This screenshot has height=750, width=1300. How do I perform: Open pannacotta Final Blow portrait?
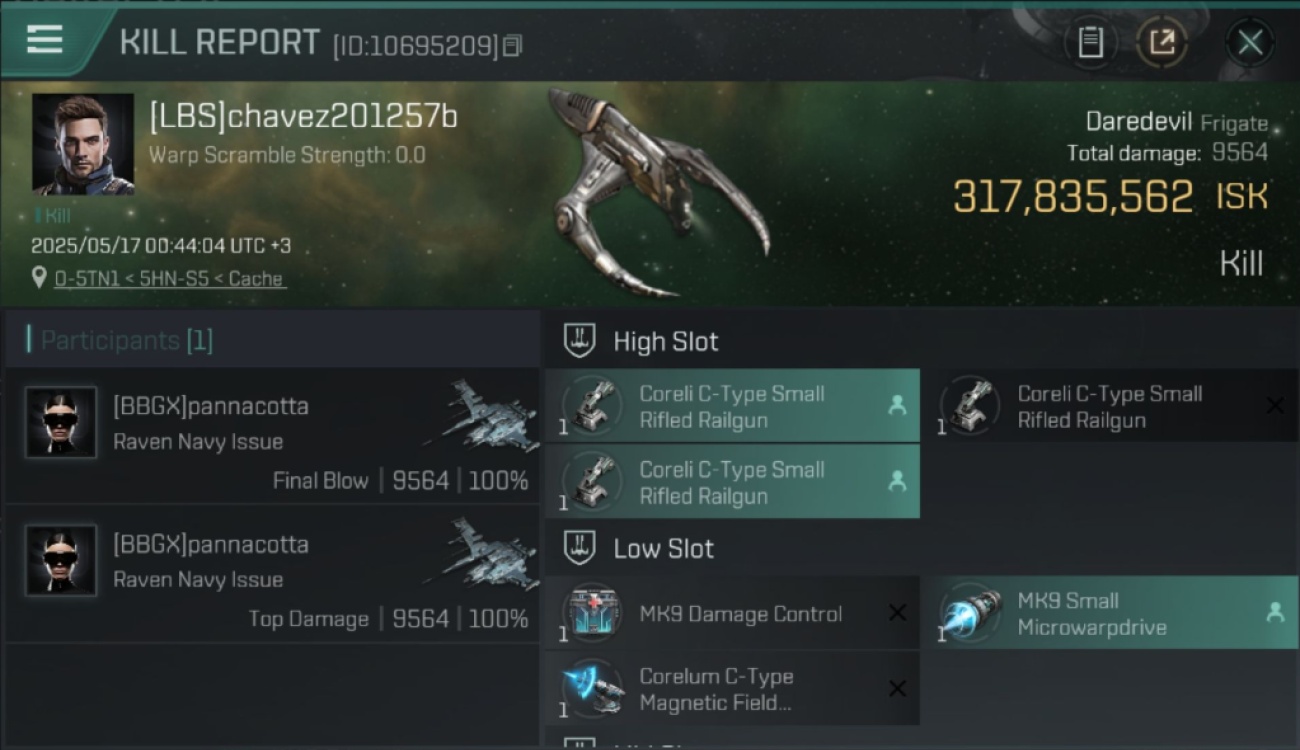click(x=61, y=423)
